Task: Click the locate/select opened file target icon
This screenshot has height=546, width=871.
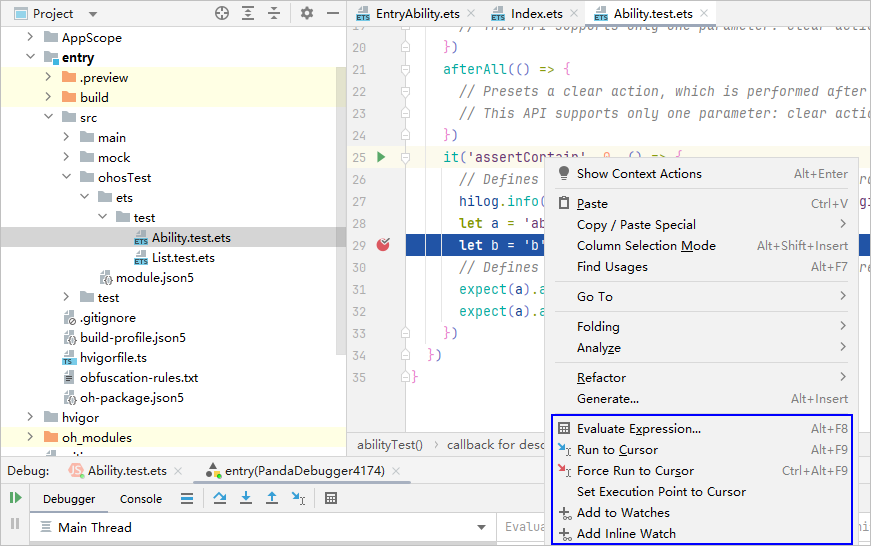Action: (x=222, y=14)
